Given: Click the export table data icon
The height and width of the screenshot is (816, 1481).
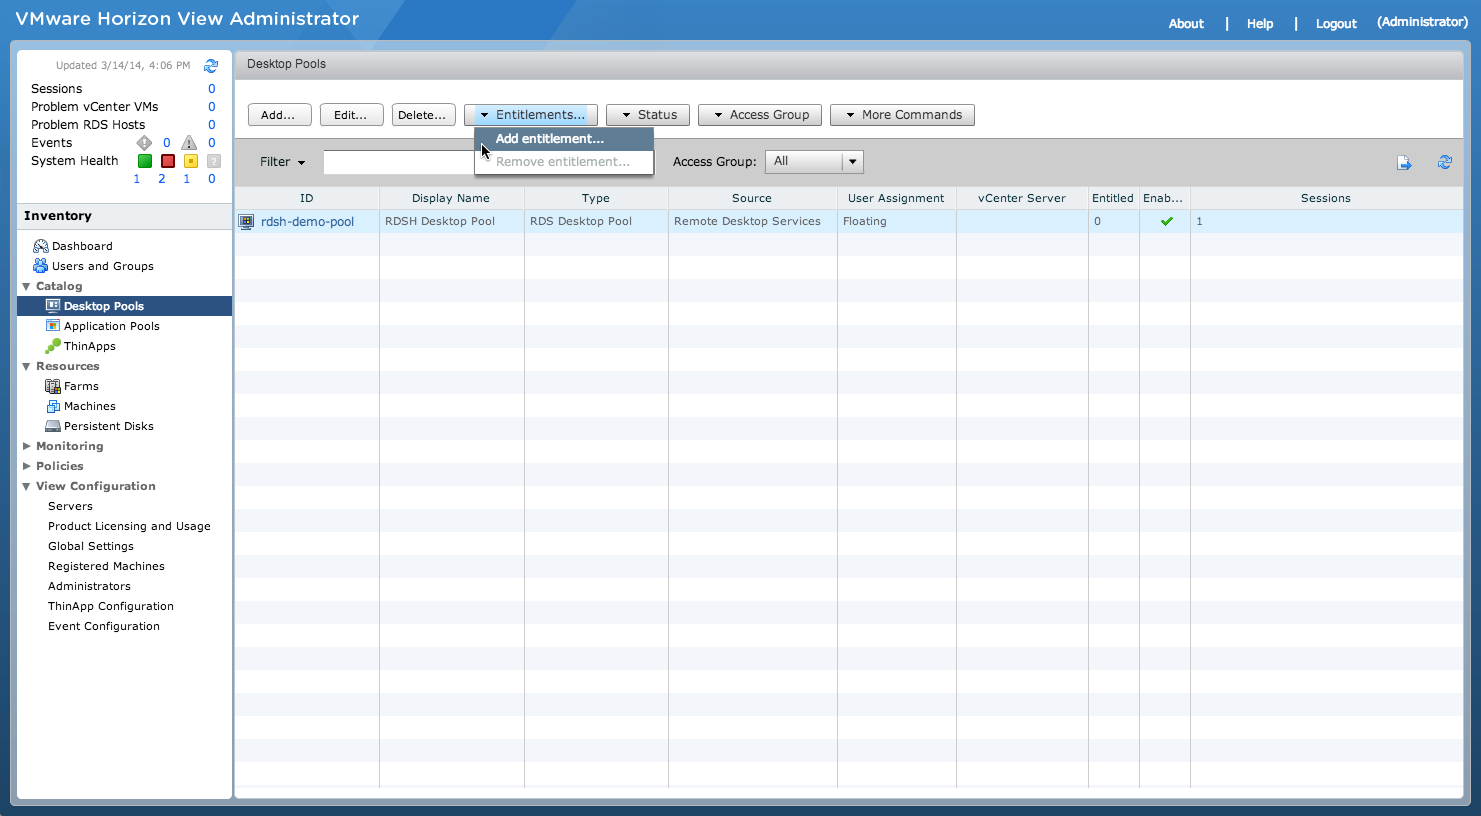Looking at the screenshot, I should click(1405, 162).
